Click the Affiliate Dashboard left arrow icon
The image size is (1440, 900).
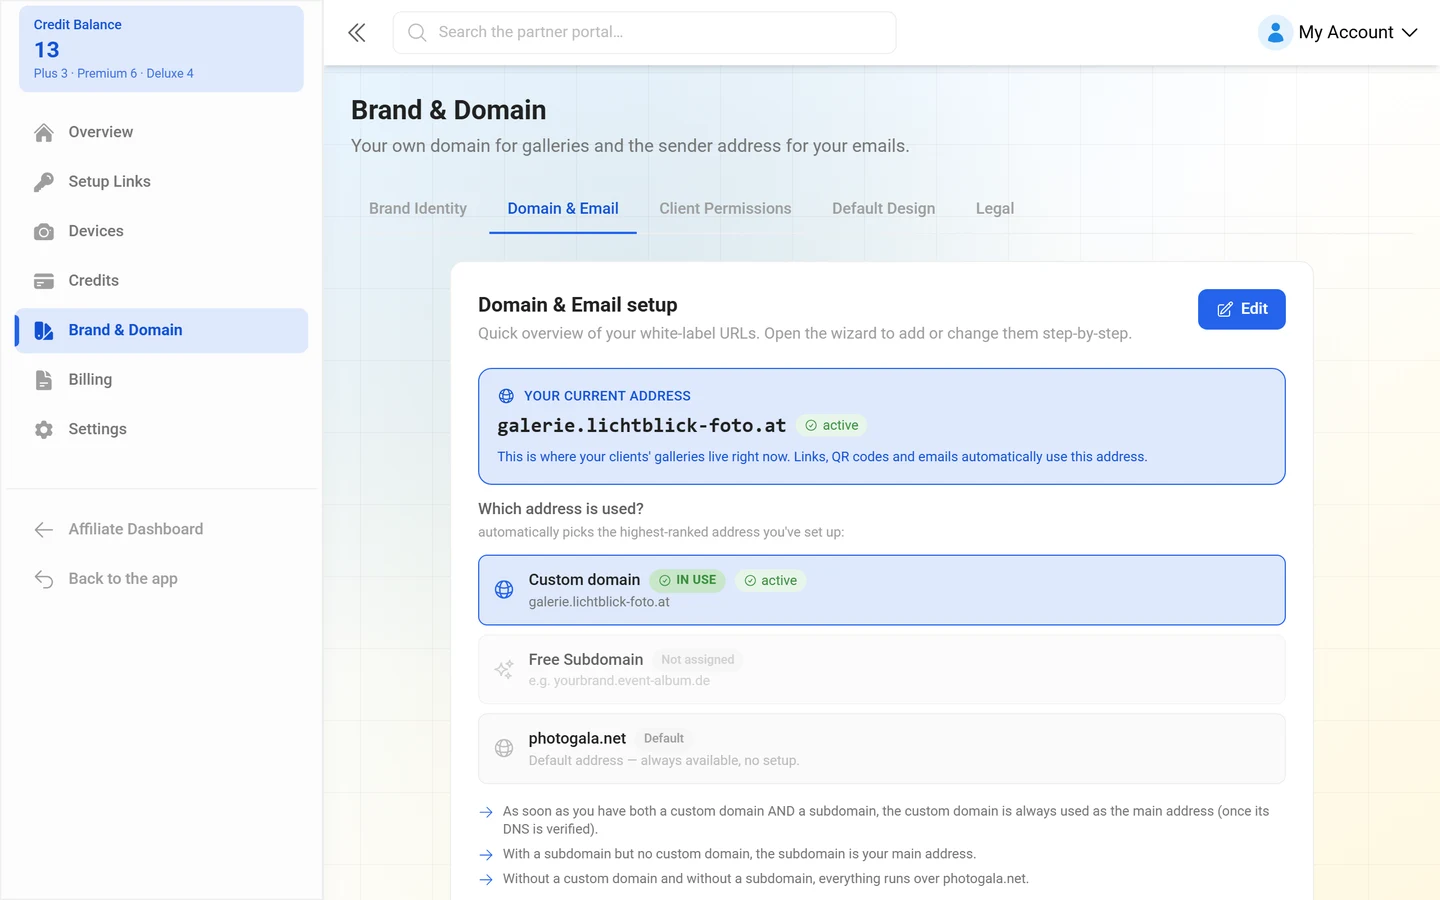44,530
